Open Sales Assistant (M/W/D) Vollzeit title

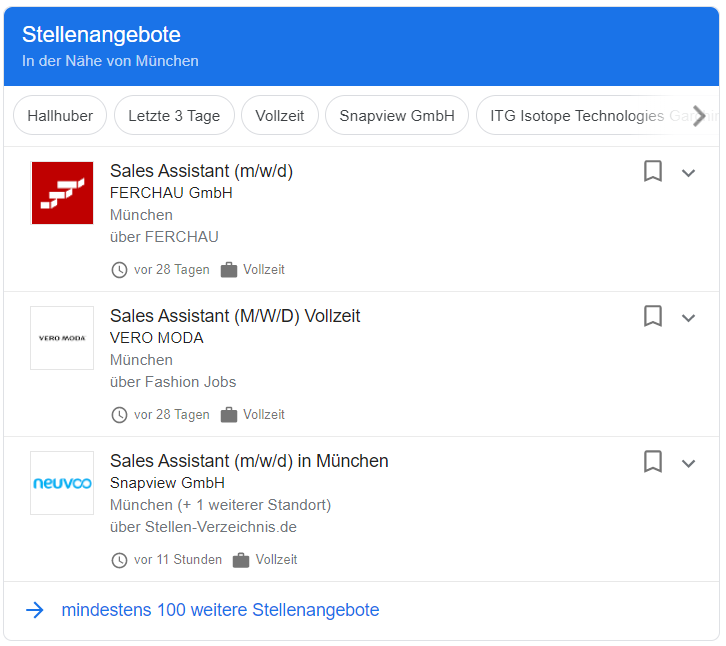pyautogui.click(x=235, y=316)
